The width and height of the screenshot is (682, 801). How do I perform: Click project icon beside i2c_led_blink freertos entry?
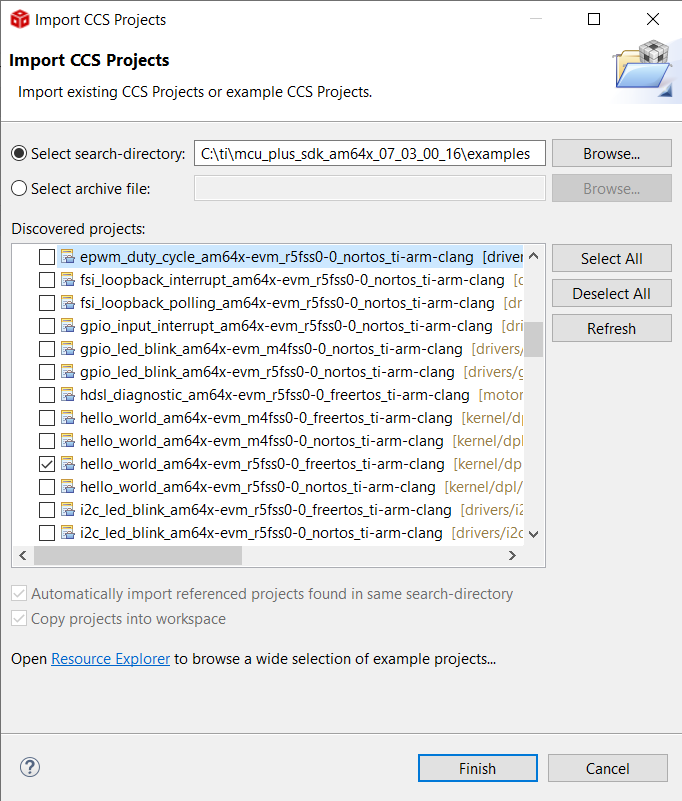68,510
